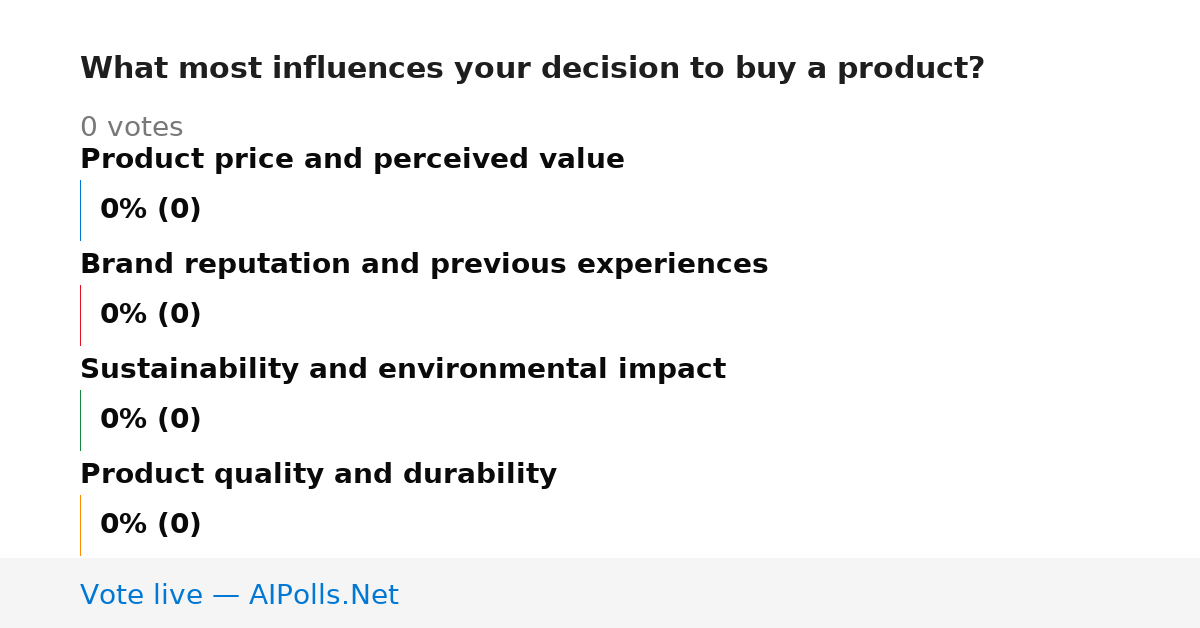Click the 0 votes total counter
The image size is (1200, 628).
click(x=131, y=128)
